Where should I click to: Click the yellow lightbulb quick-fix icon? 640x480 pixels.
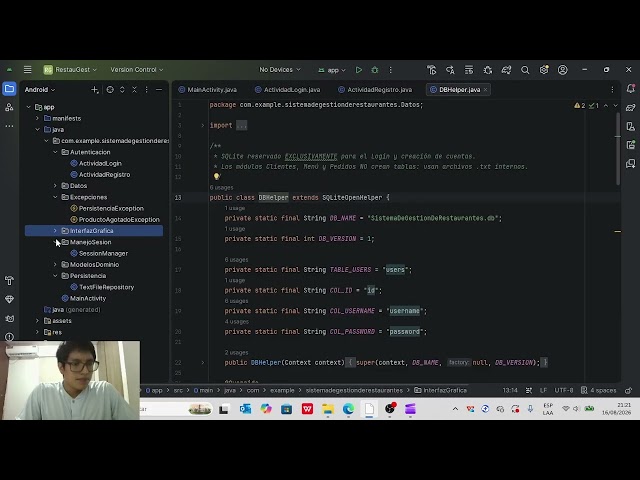[217, 177]
